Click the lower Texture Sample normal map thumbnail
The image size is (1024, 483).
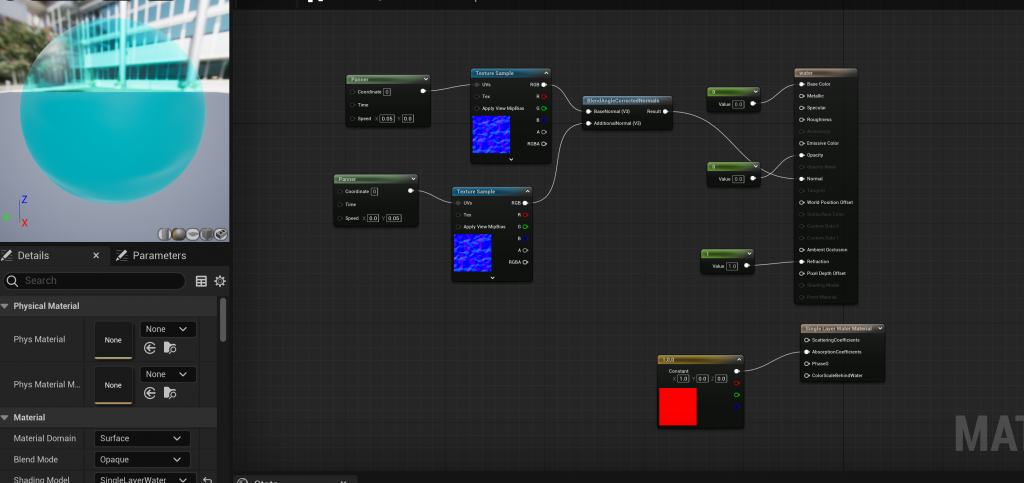pos(472,253)
